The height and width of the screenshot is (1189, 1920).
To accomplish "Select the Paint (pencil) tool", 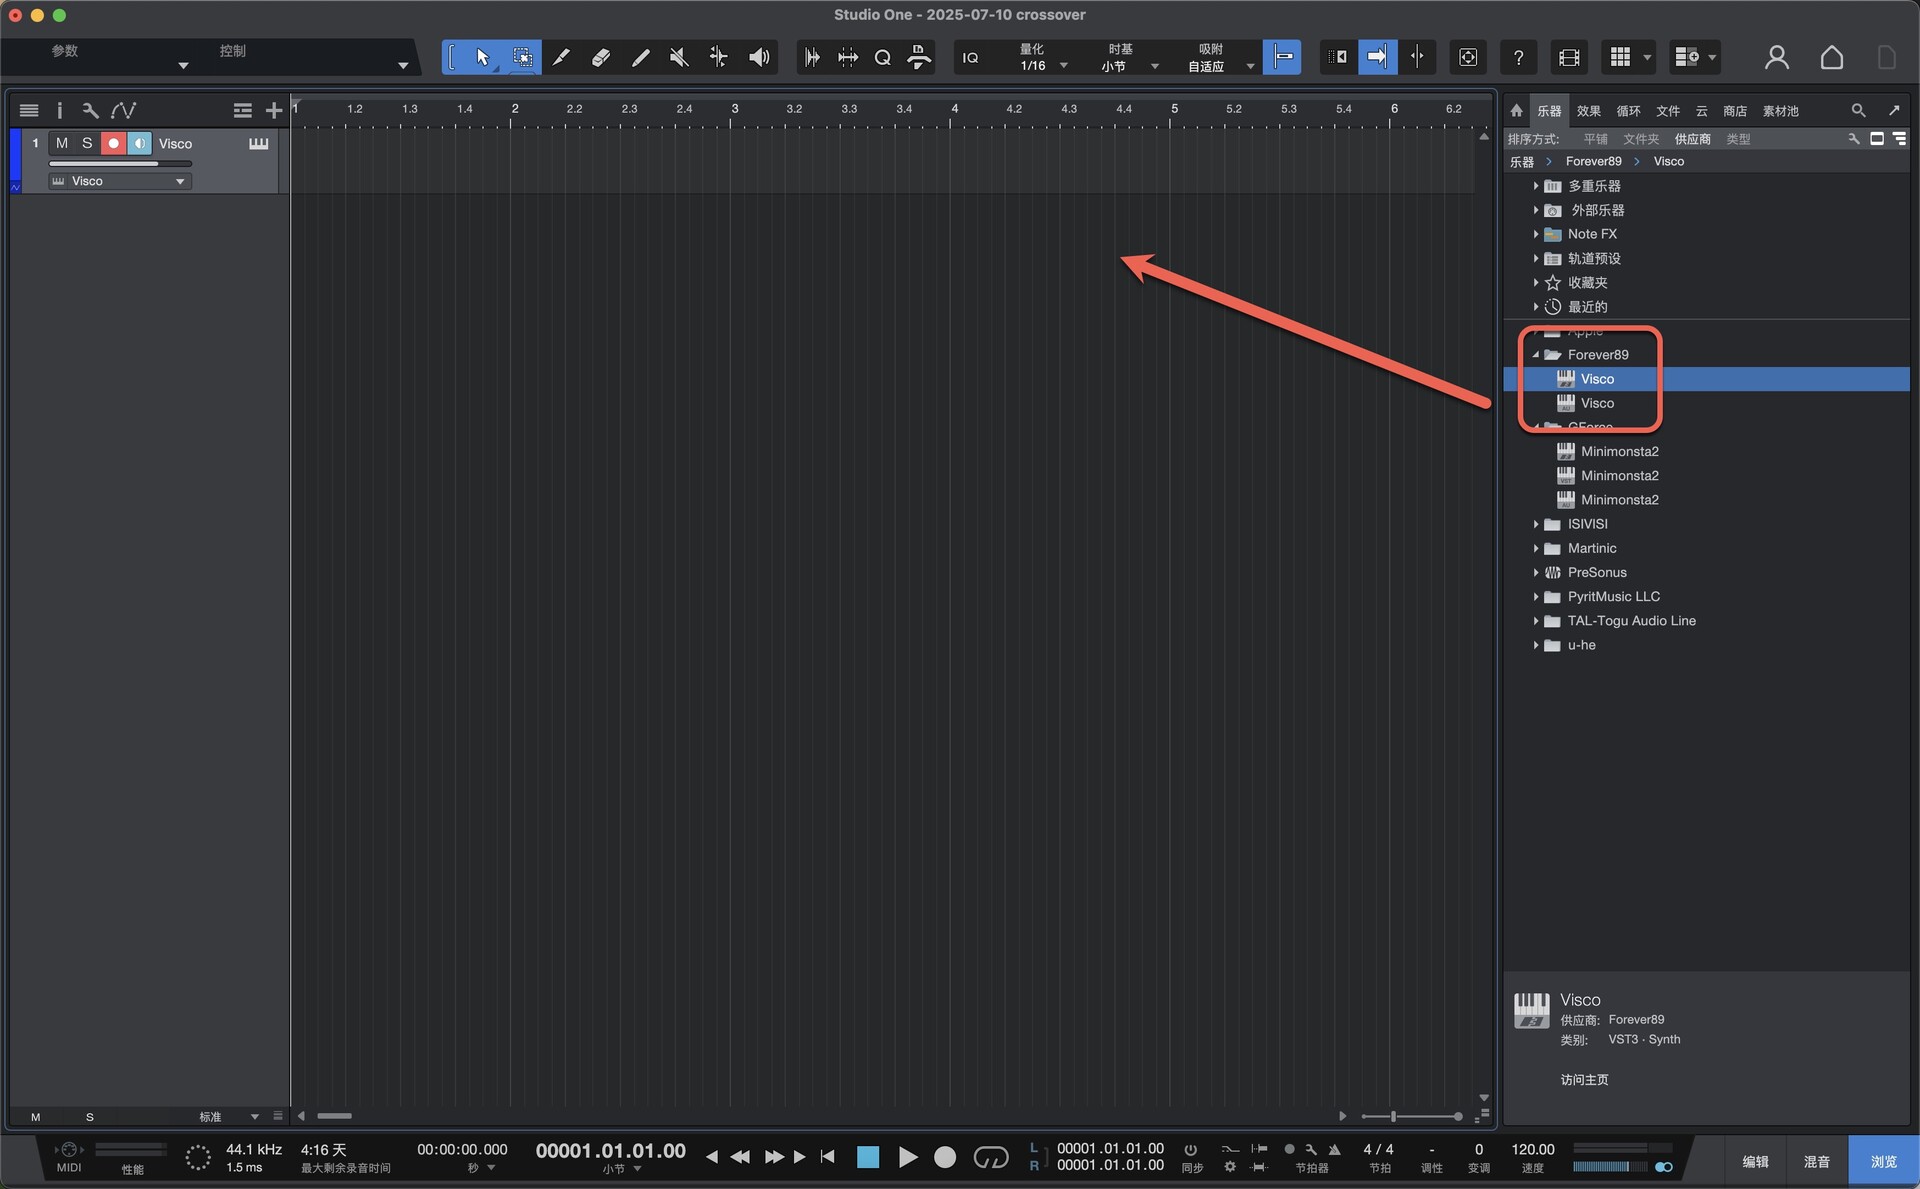I will (x=640, y=57).
